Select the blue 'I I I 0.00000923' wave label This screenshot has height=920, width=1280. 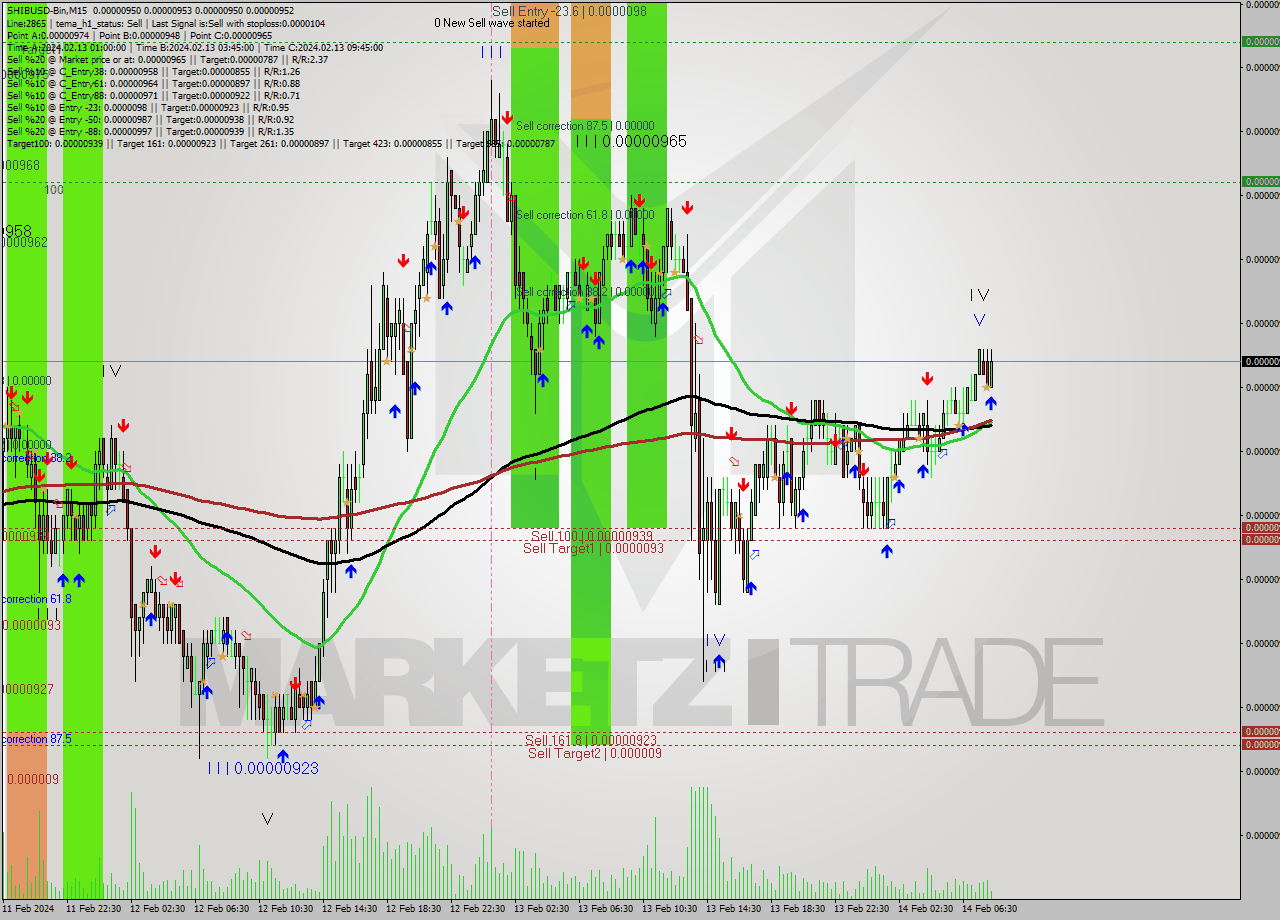[263, 768]
